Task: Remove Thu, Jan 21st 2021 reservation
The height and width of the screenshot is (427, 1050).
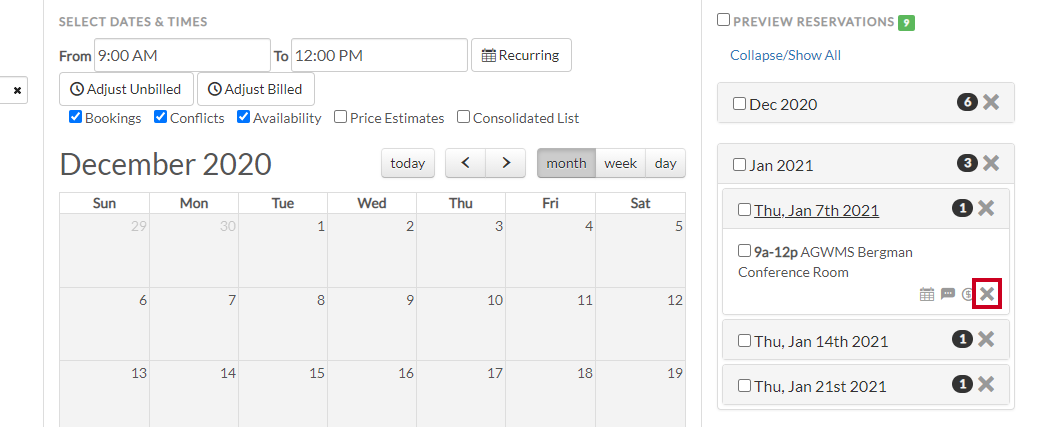Action: (986, 384)
